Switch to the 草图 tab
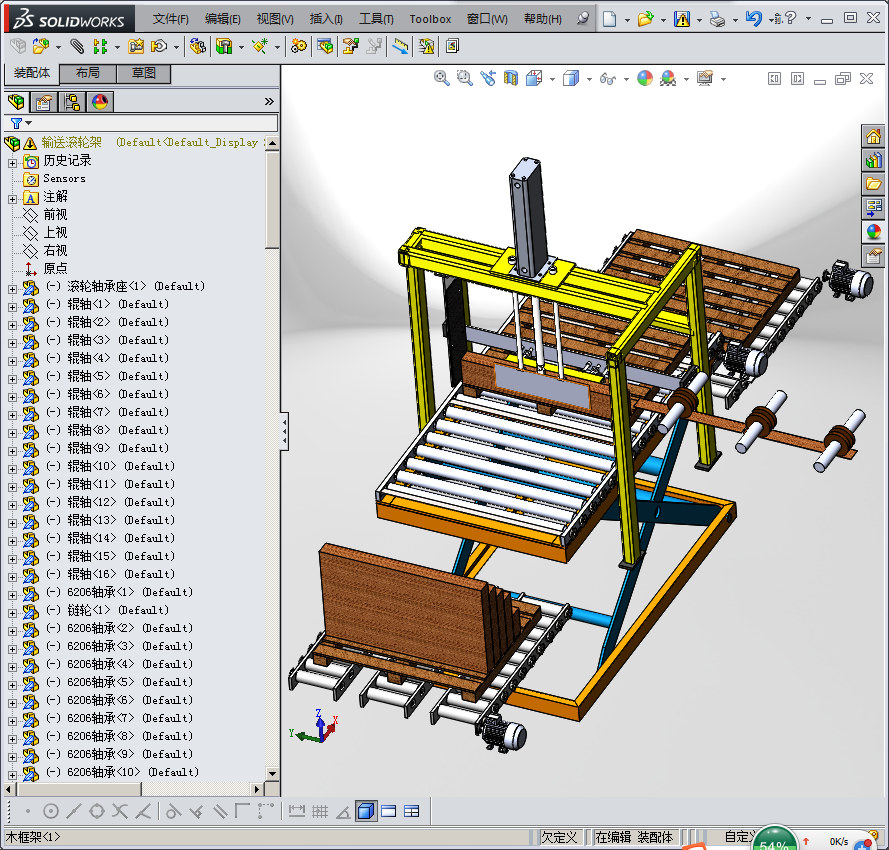This screenshot has height=850, width=889. point(144,73)
